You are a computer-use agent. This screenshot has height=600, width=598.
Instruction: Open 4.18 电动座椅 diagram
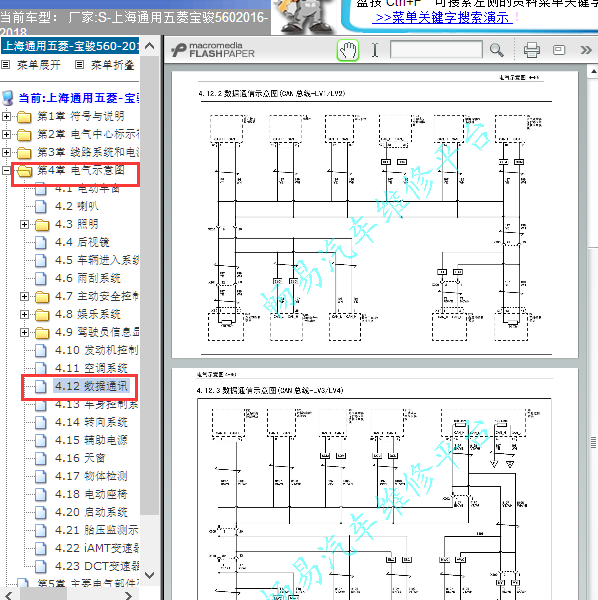click(x=91, y=494)
